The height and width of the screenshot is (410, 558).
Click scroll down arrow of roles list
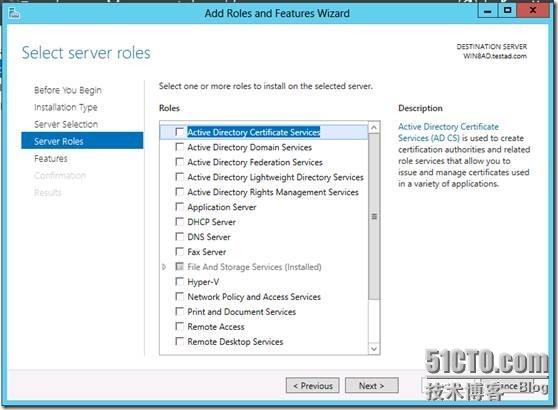click(x=374, y=349)
